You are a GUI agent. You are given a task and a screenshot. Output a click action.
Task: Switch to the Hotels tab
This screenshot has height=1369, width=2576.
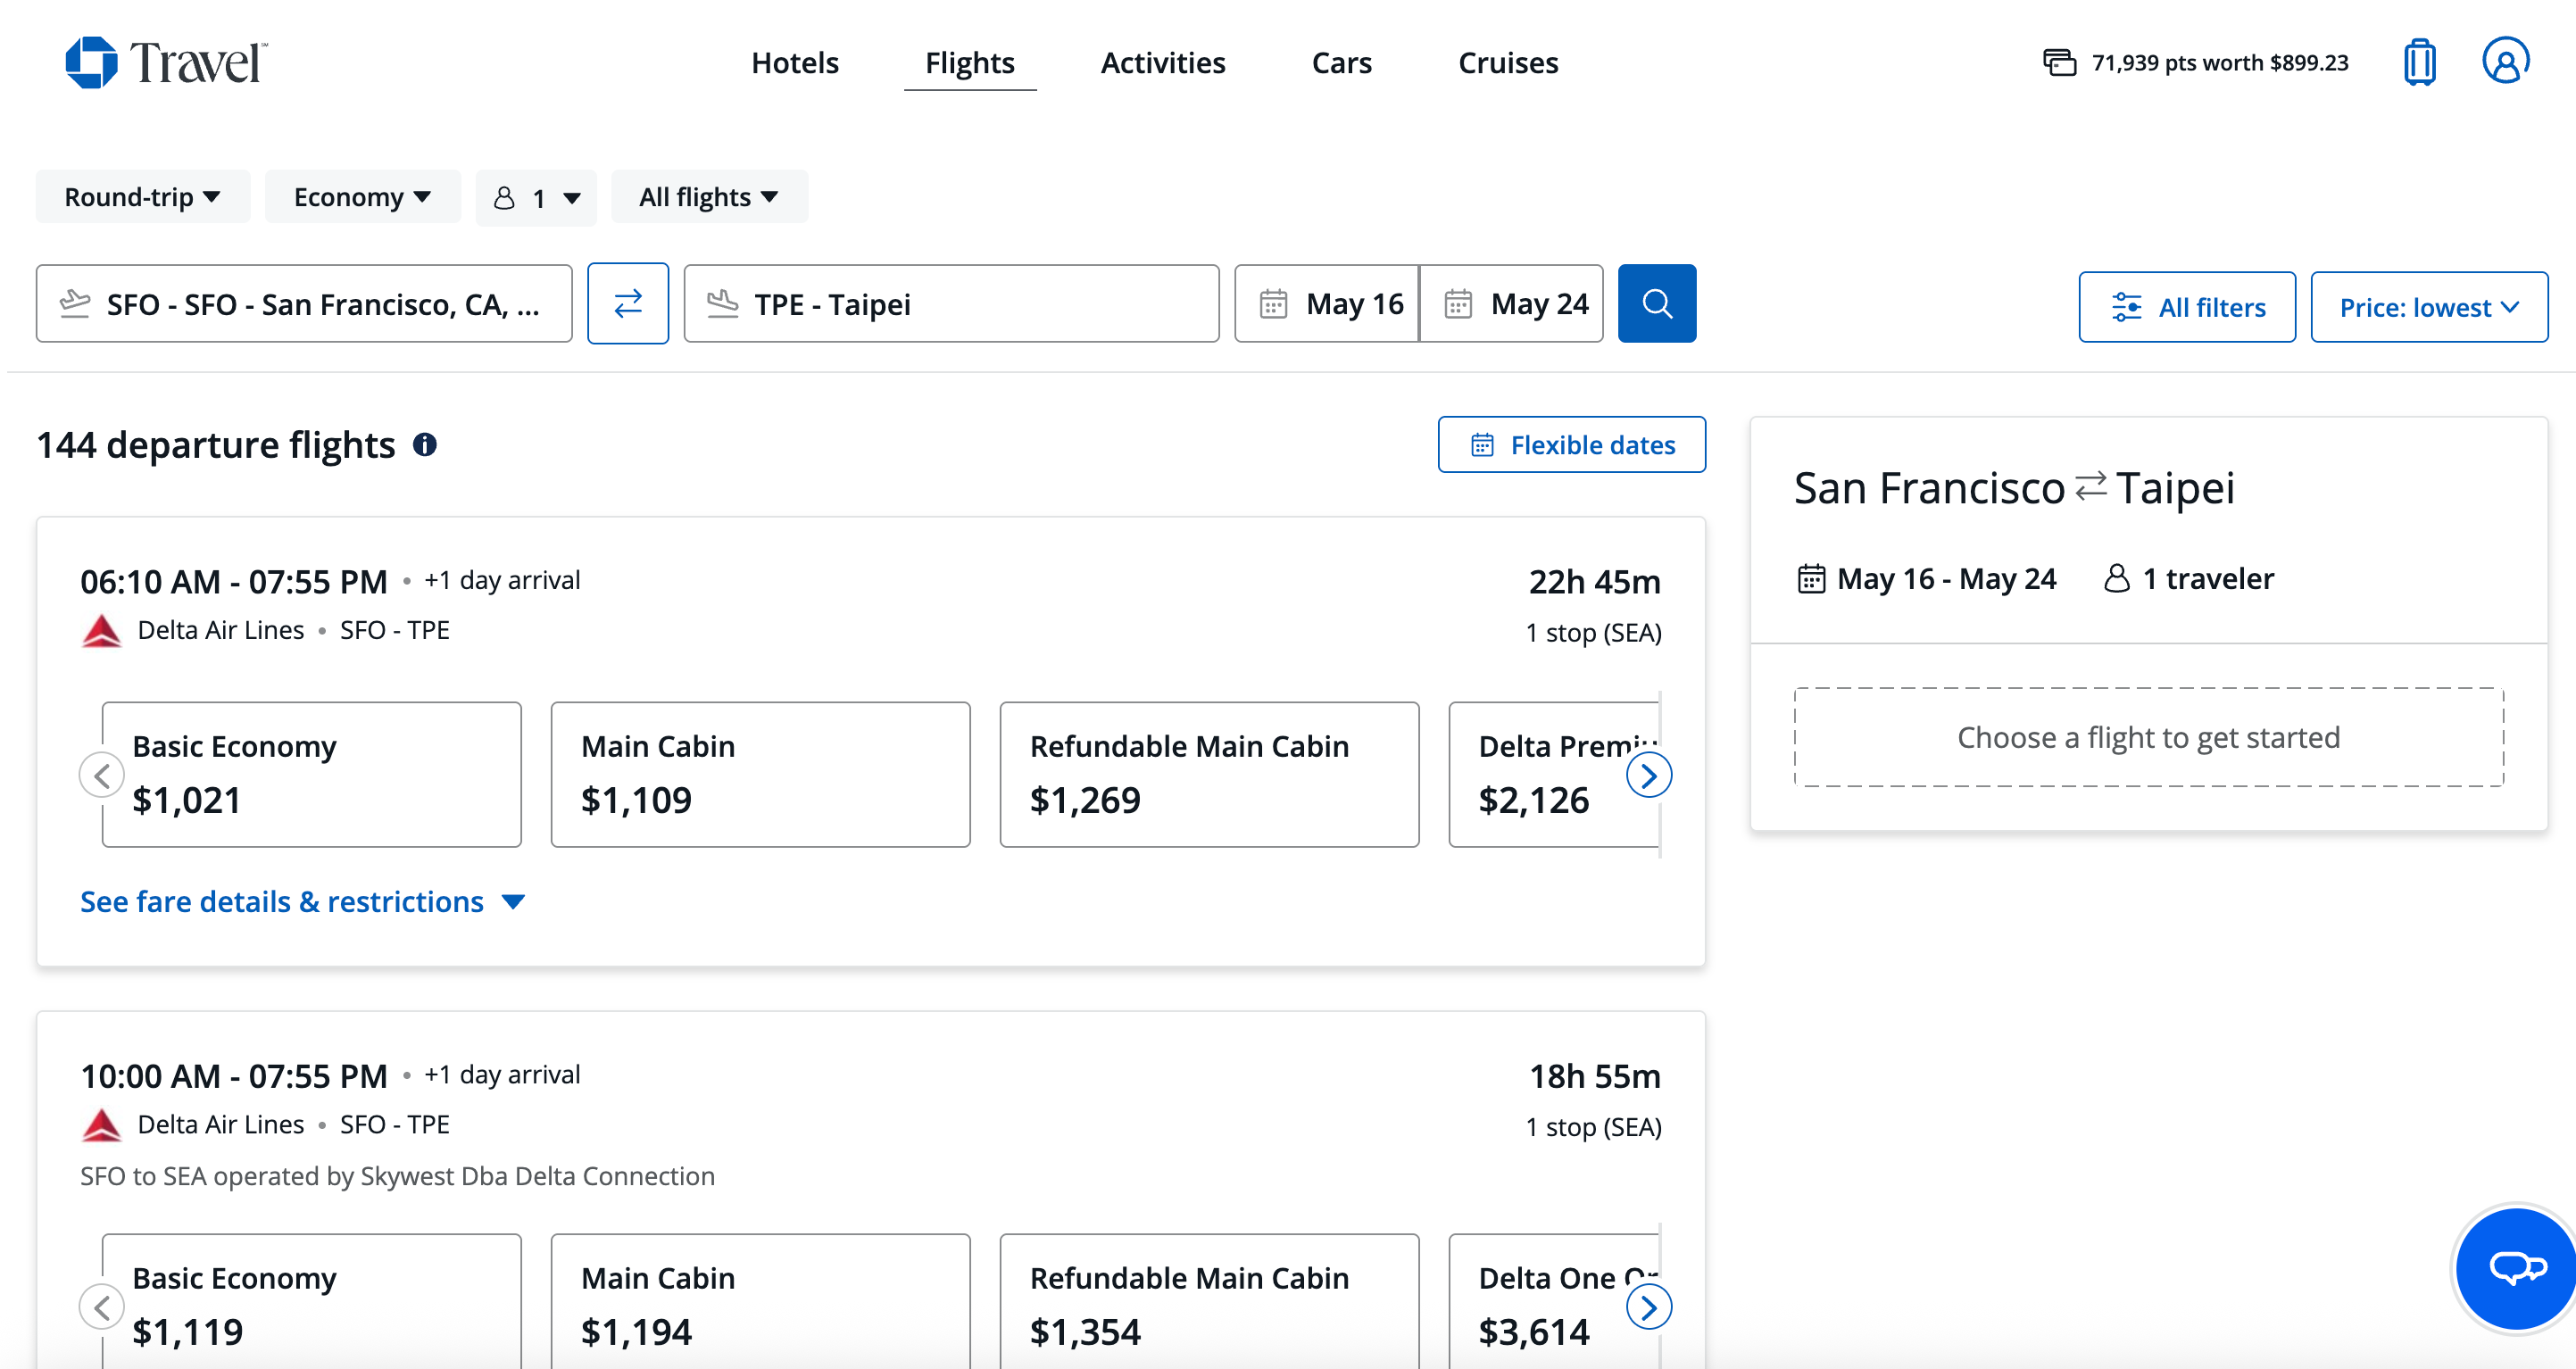[795, 62]
